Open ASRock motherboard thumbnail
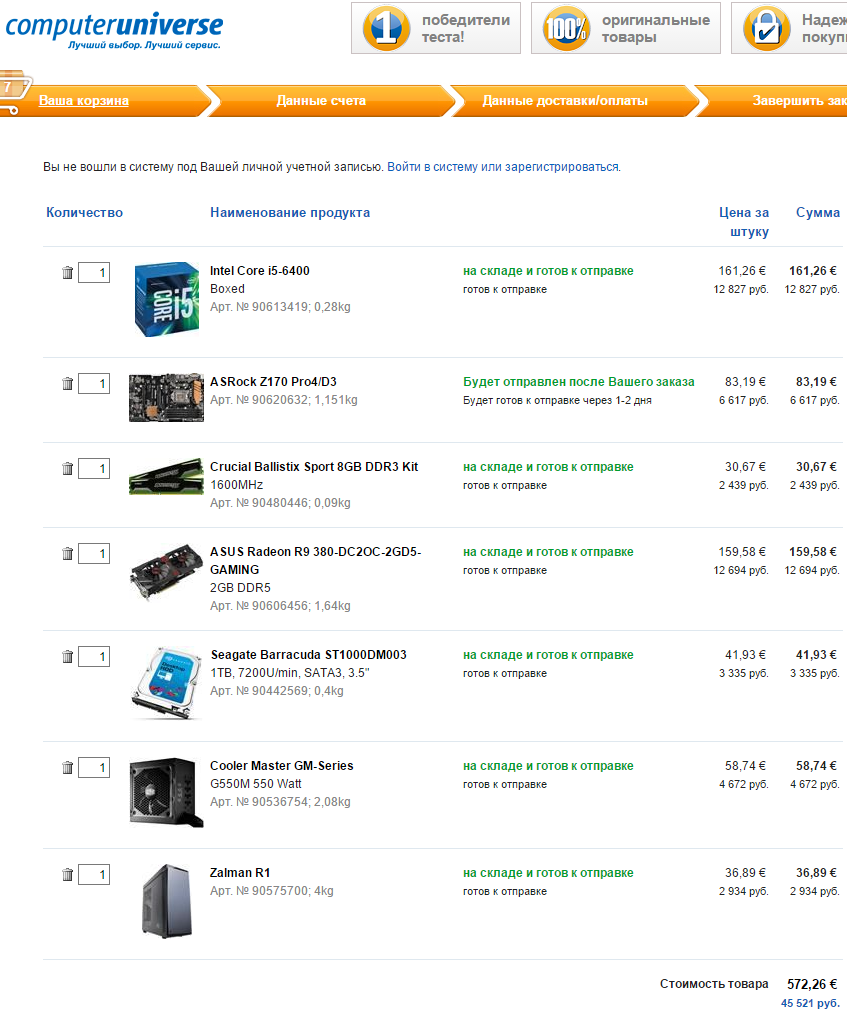Image resolution: width=847 pixels, height=1017 pixels. [x=166, y=398]
